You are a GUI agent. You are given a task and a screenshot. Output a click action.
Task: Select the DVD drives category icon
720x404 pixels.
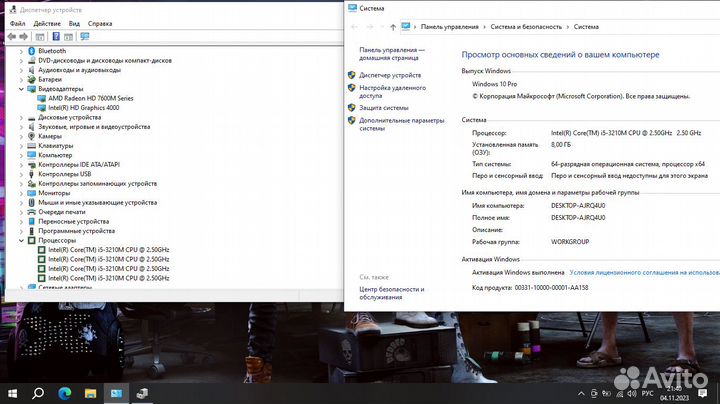[x=31, y=61]
